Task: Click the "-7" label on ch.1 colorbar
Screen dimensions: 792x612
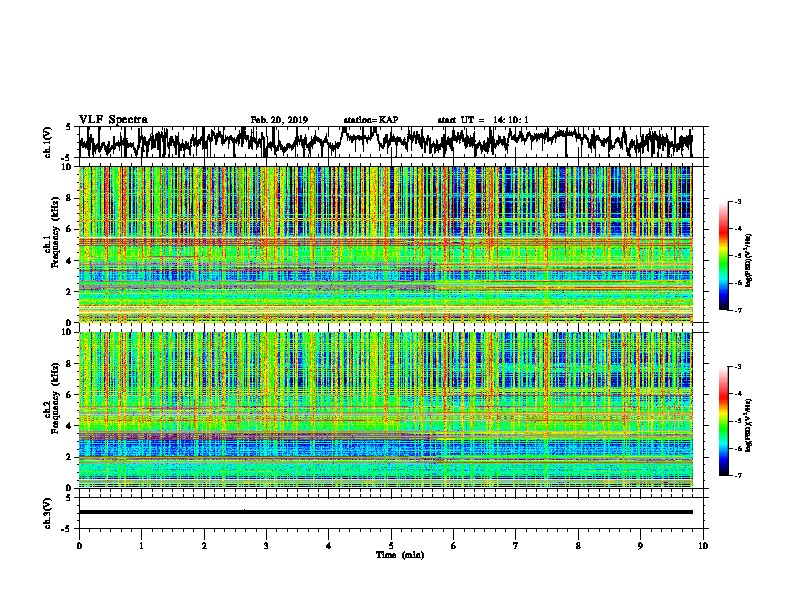Action: 737,311
